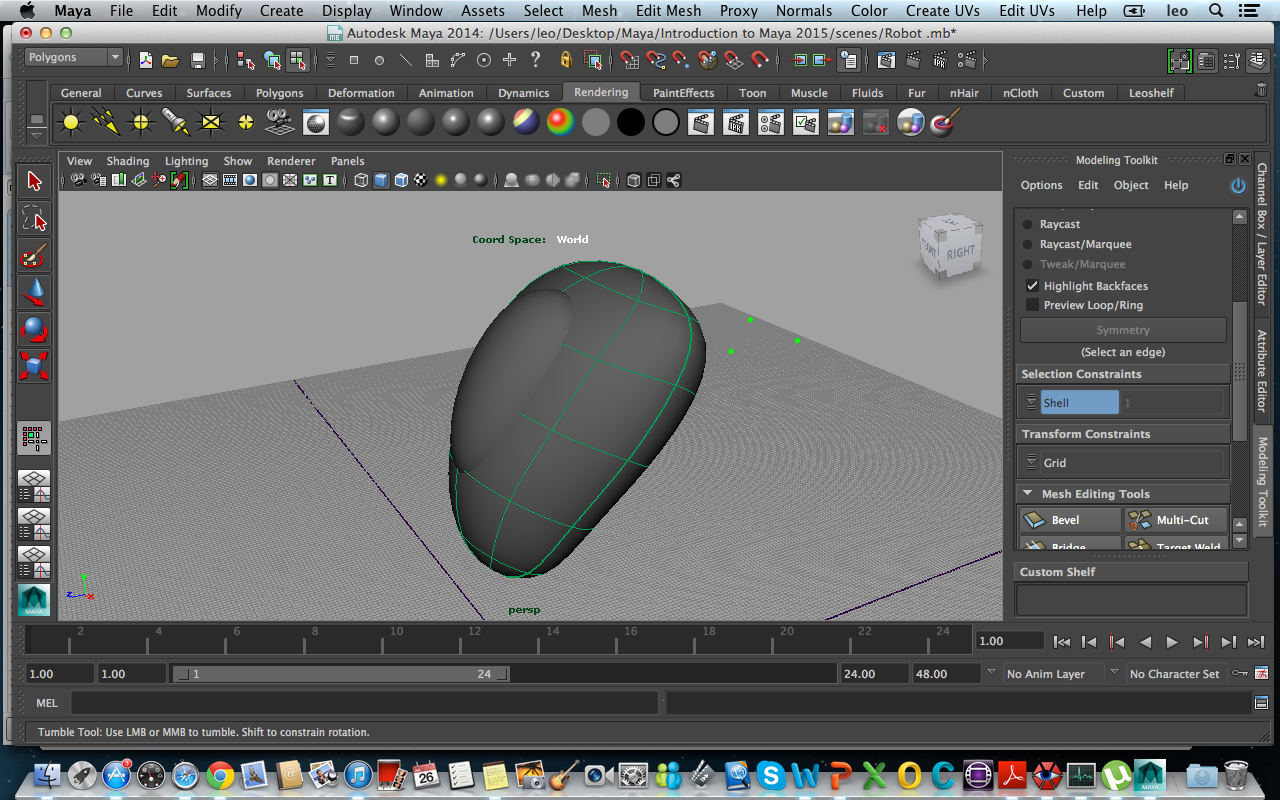Choose the Paint Selection tool
This screenshot has width=1280, height=800.
tap(34, 255)
